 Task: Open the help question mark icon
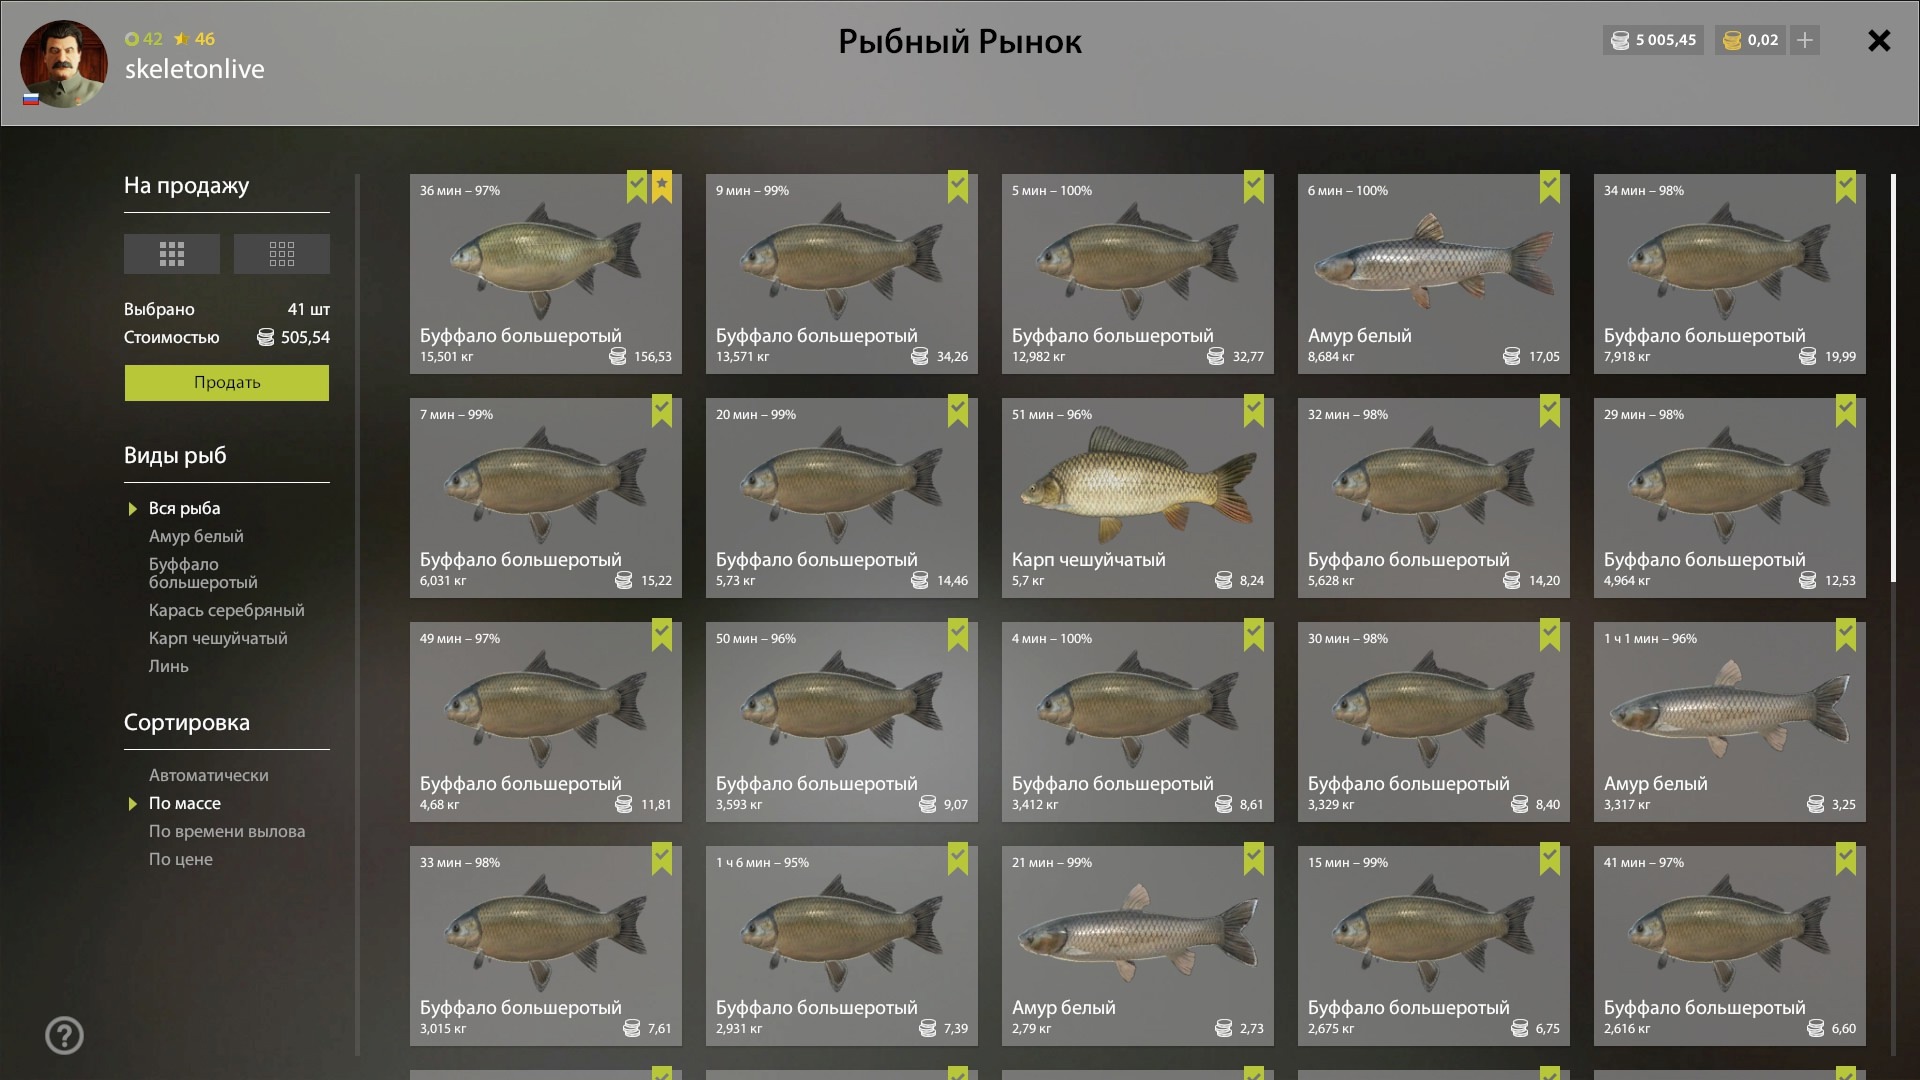(x=65, y=1036)
